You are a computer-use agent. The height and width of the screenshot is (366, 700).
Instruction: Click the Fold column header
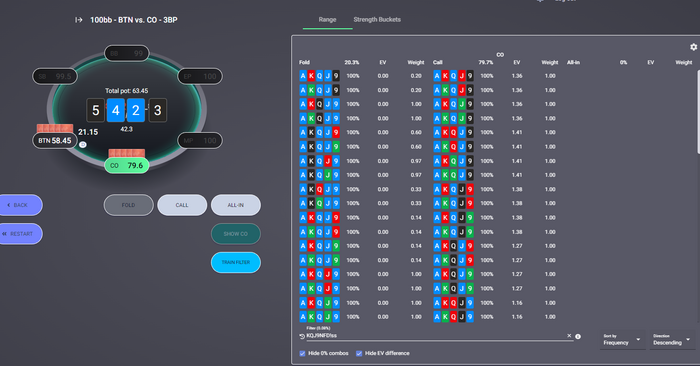304,62
